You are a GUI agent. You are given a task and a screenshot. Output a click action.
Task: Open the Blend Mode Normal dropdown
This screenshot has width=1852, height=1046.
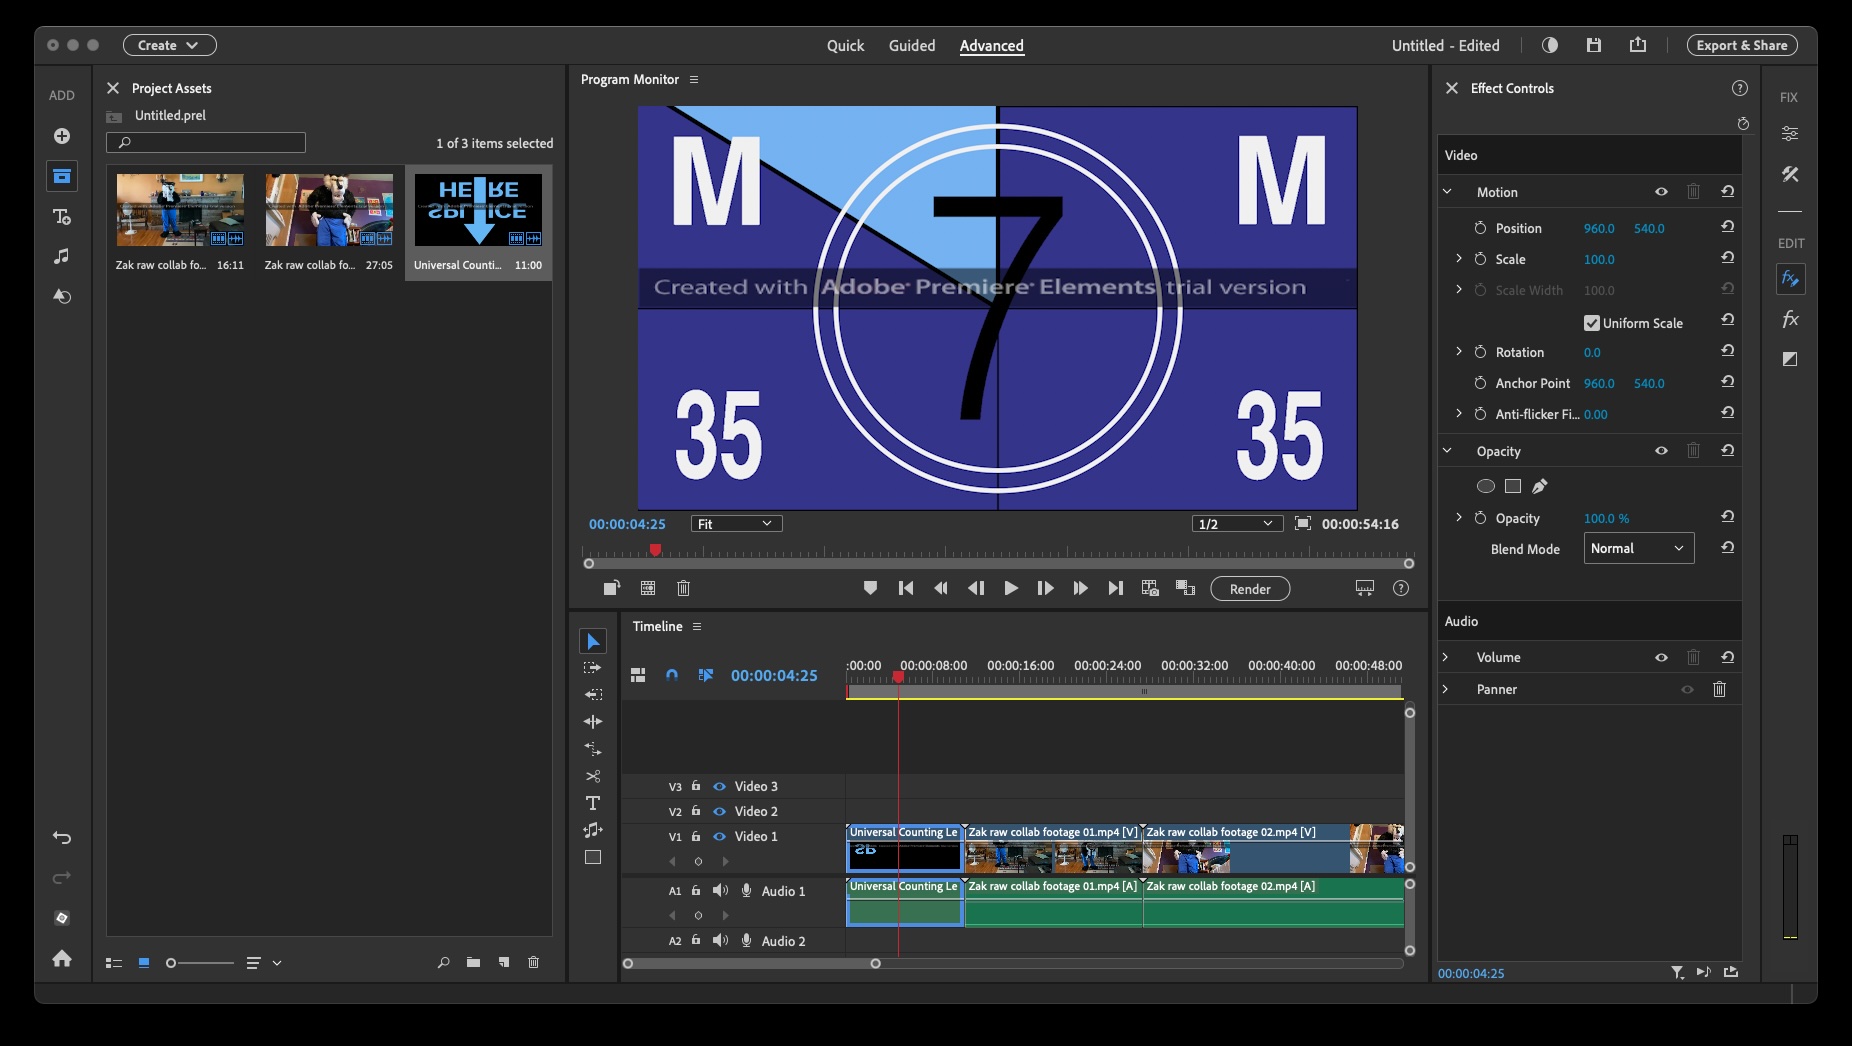tap(1638, 549)
